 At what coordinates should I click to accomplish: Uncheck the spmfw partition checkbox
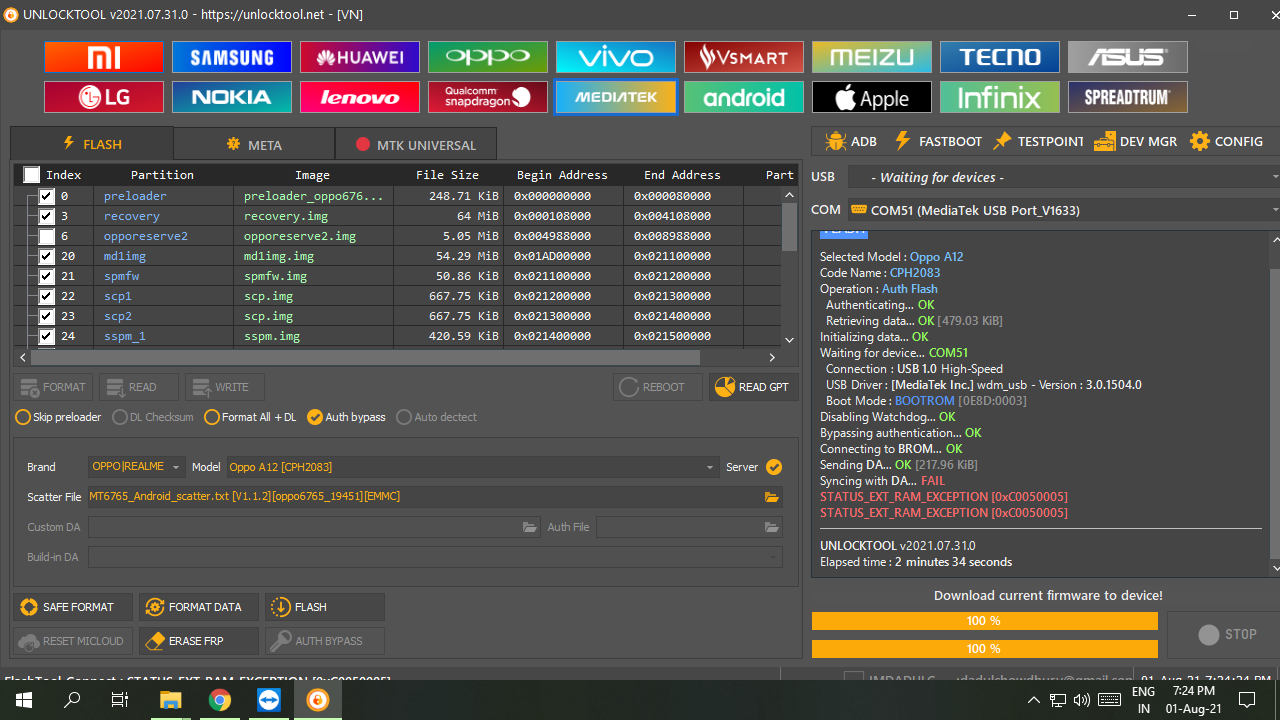coord(47,276)
